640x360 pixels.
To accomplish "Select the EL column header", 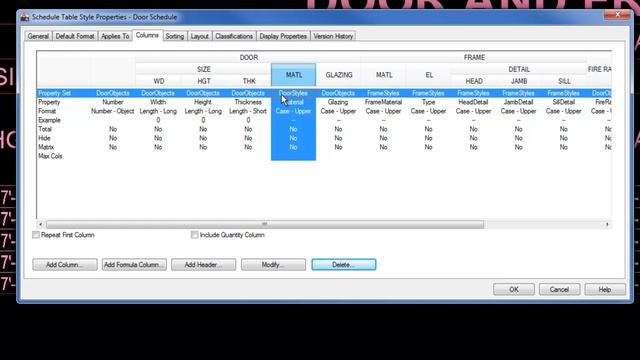I will click(429, 75).
